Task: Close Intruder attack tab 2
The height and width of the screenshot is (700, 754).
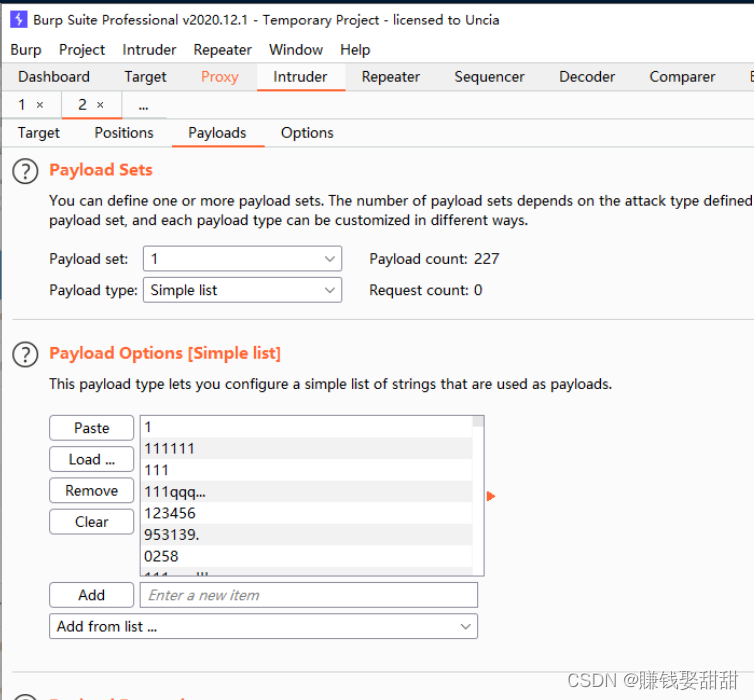Action: point(100,105)
